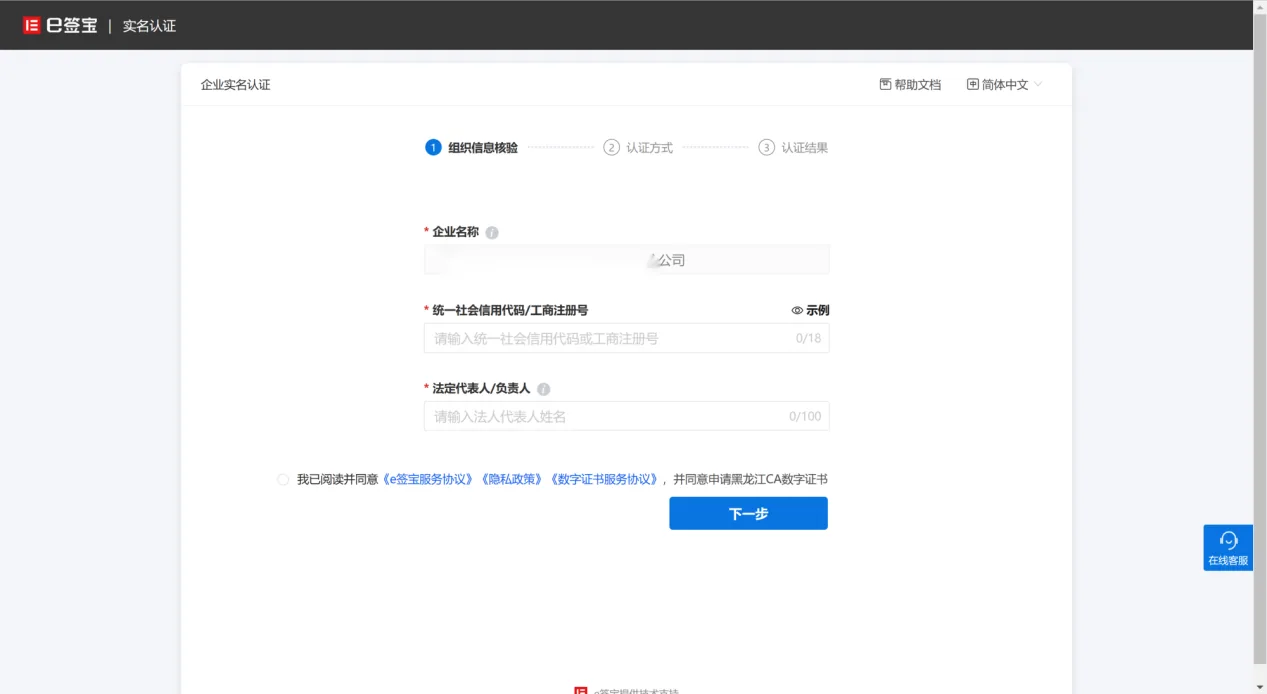Open the 《数字证书服务协议》 link
The width and height of the screenshot is (1267, 694).
(x=603, y=480)
